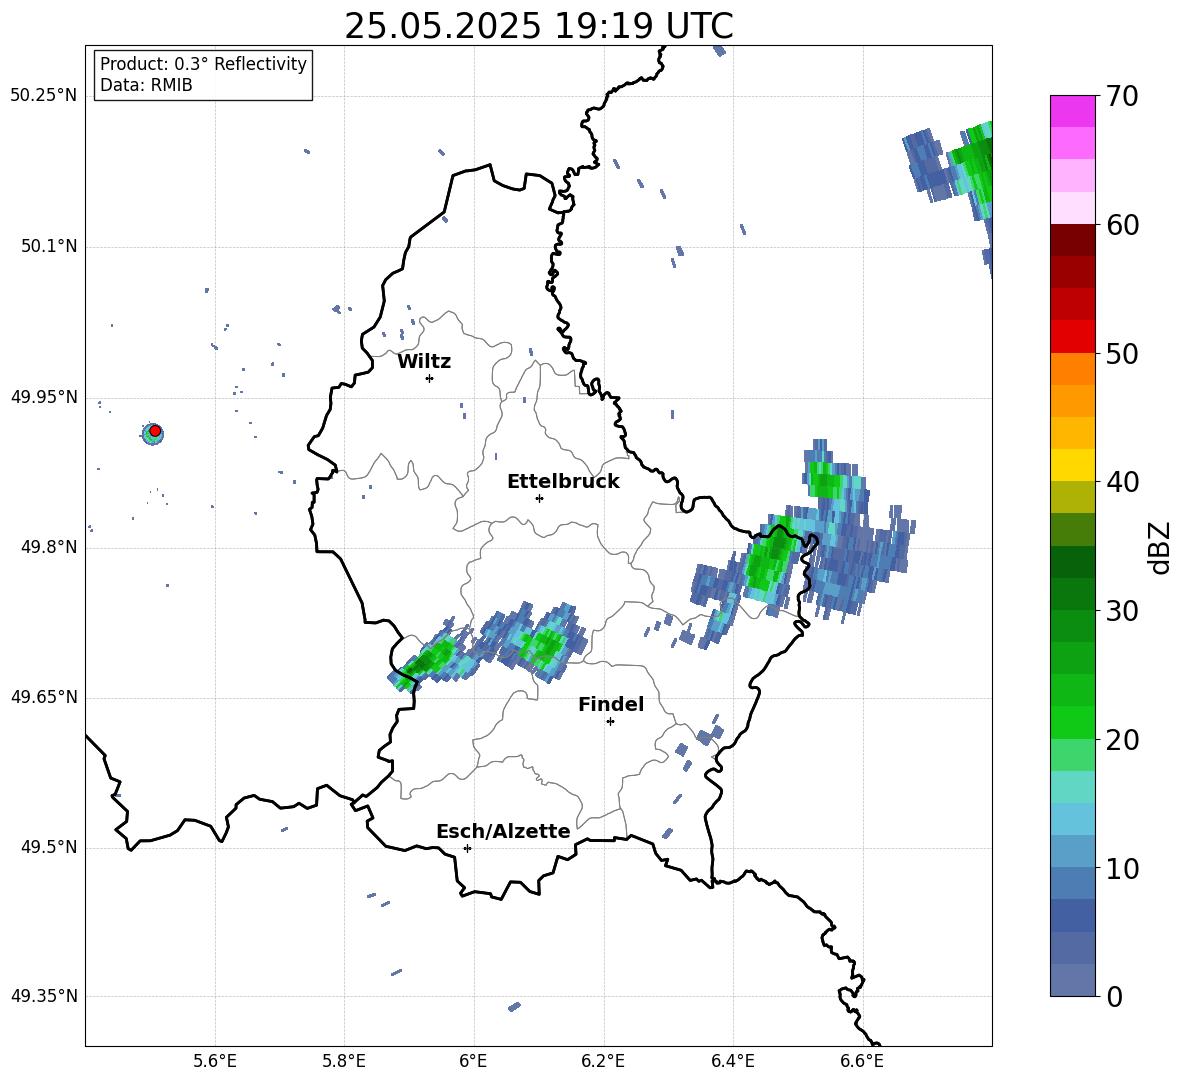The width and height of the screenshot is (1184, 1081).
Task: Click colorbar tick label 10
Action: [1122, 868]
